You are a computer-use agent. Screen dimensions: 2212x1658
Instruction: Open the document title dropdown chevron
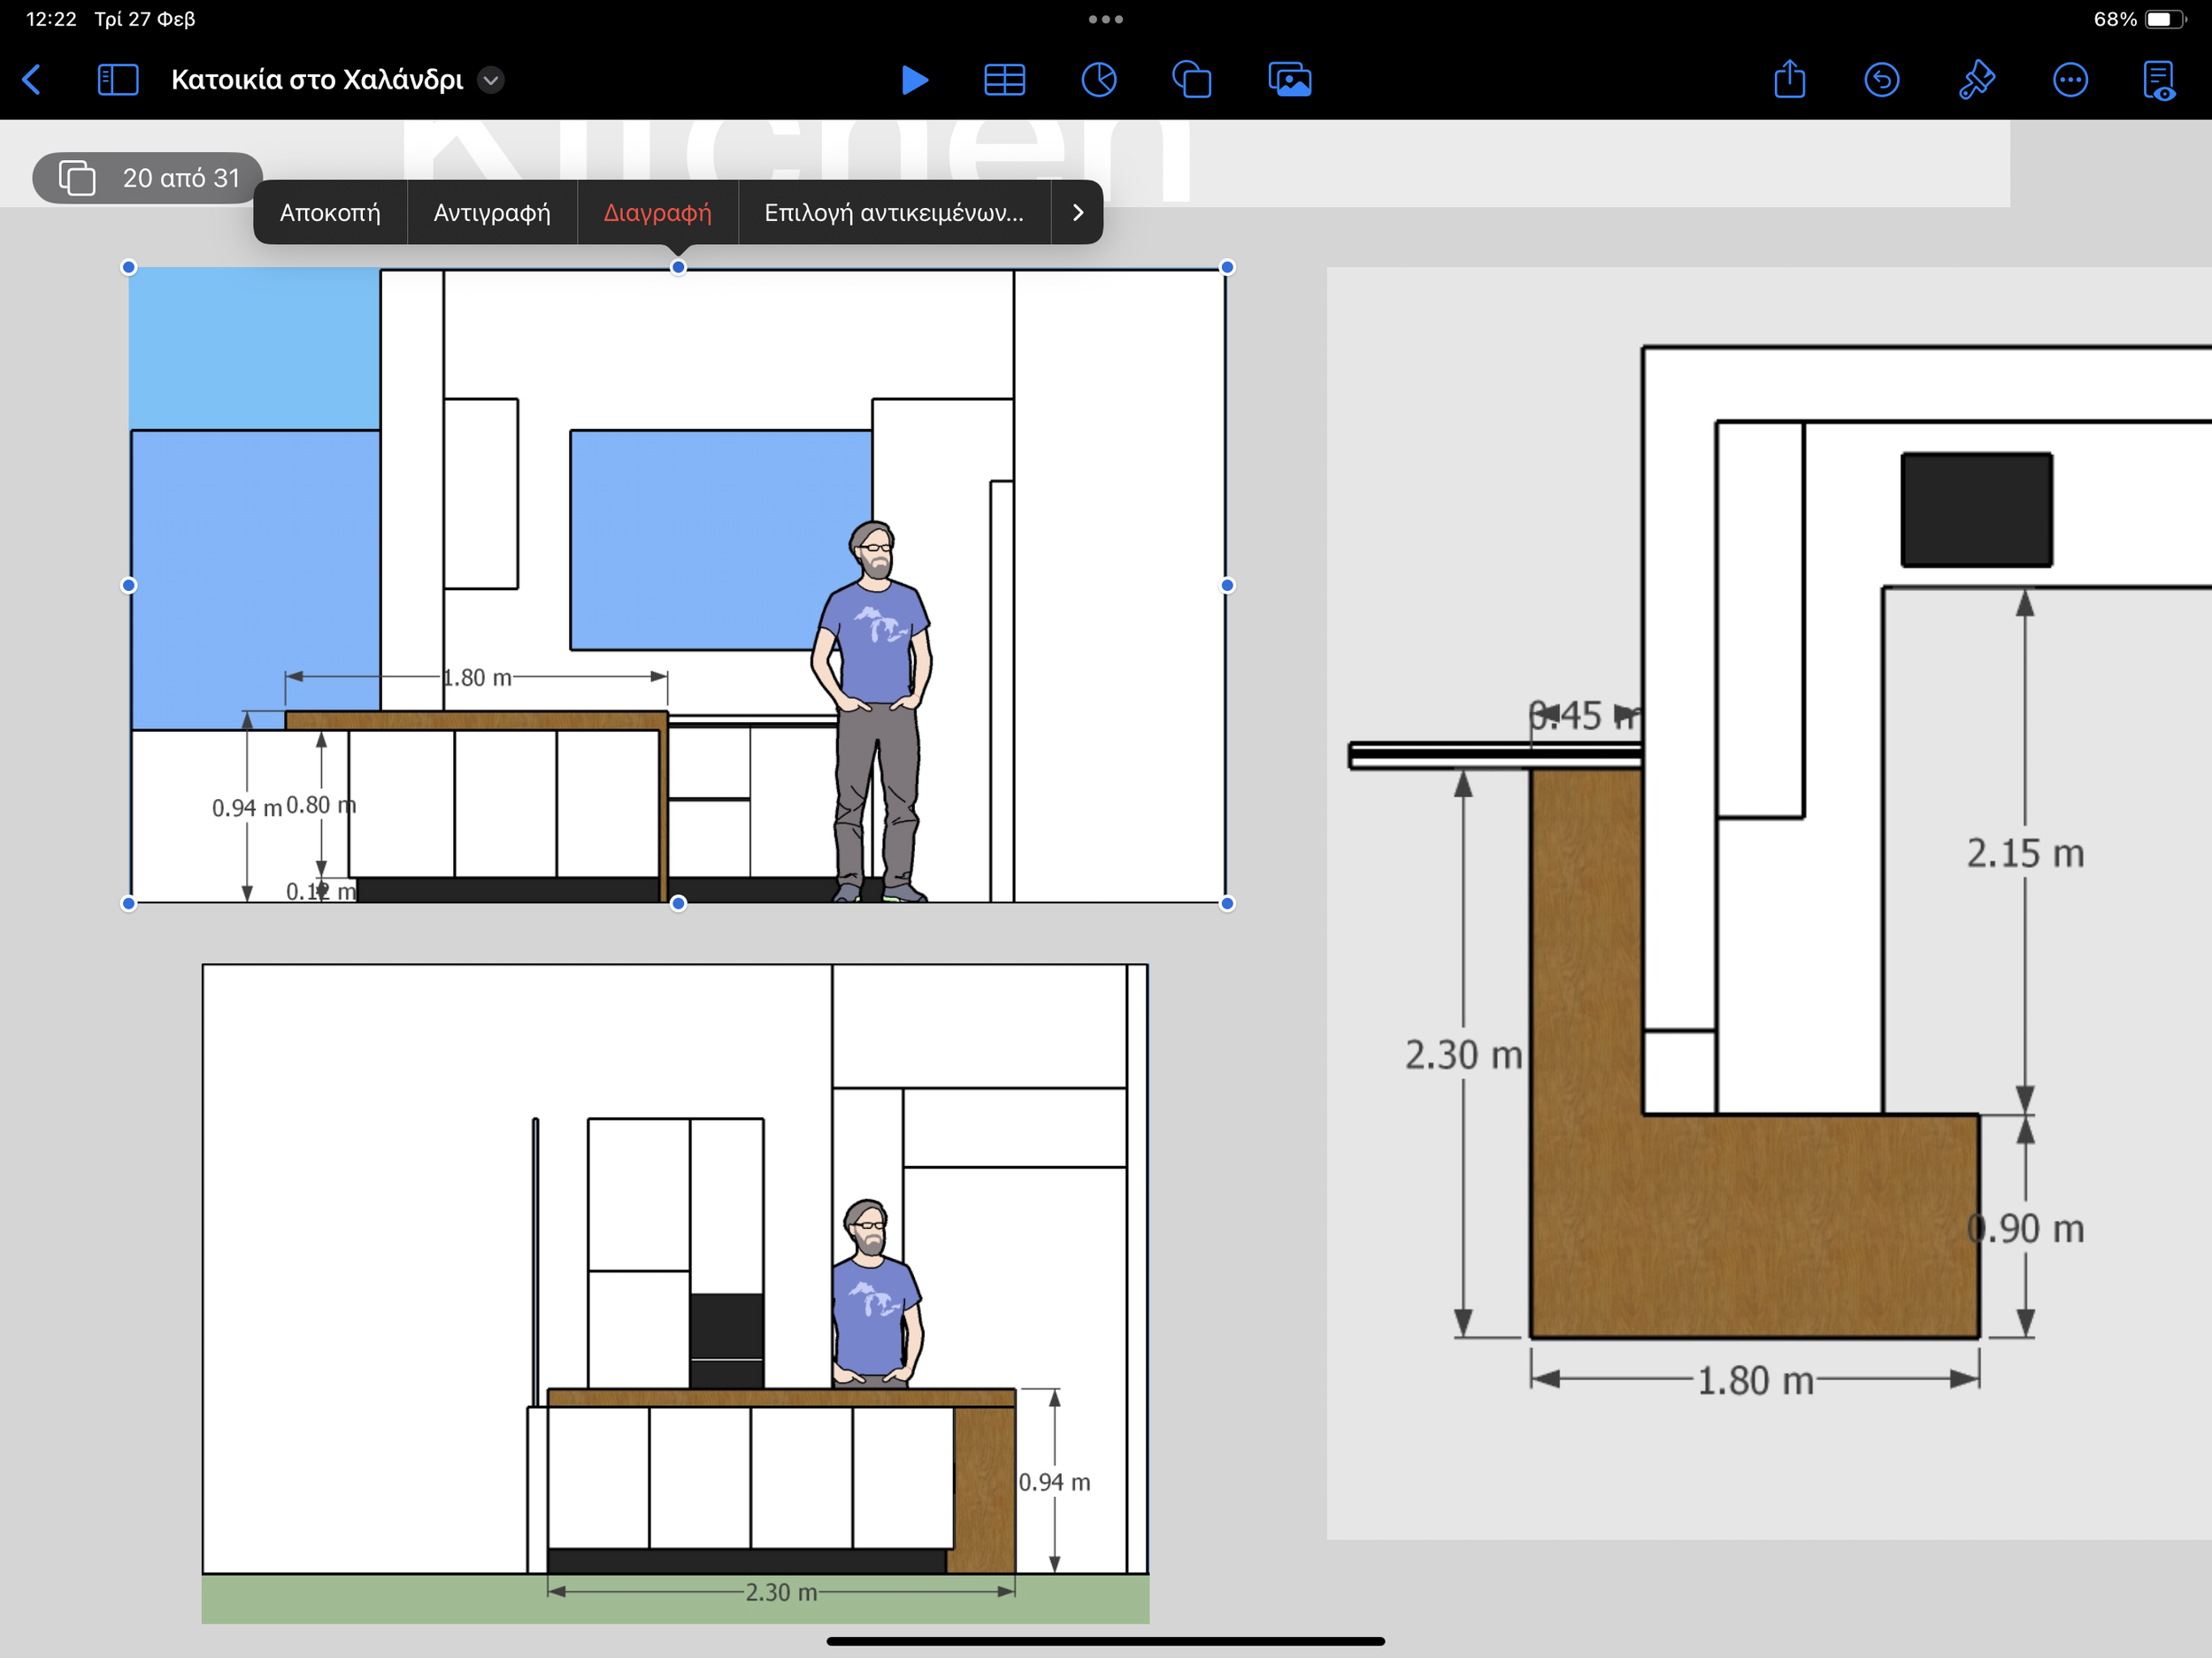pyautogui.click(x=491, y=79)
